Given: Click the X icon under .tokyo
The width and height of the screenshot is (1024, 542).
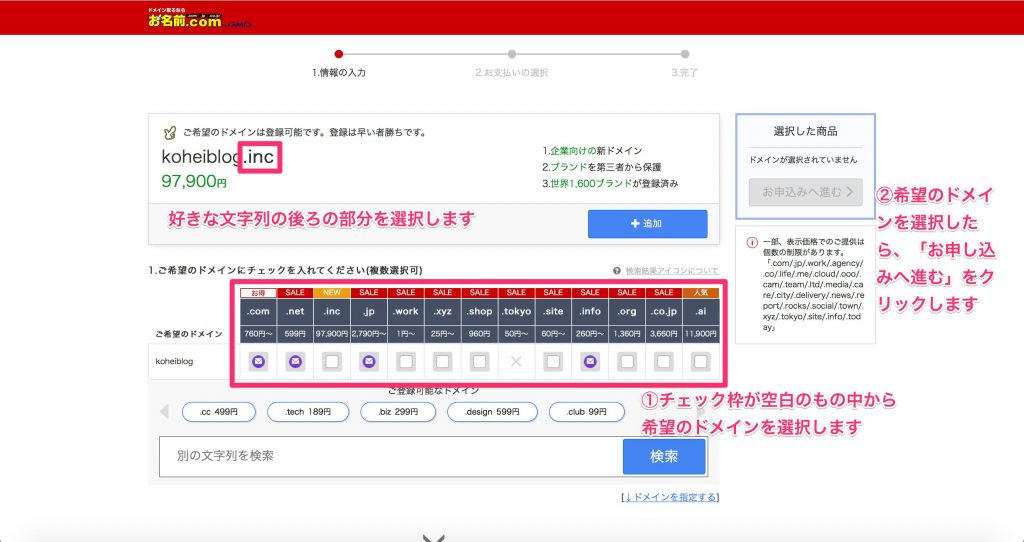Looking at the screenshot, I should [x=516, y=361].
